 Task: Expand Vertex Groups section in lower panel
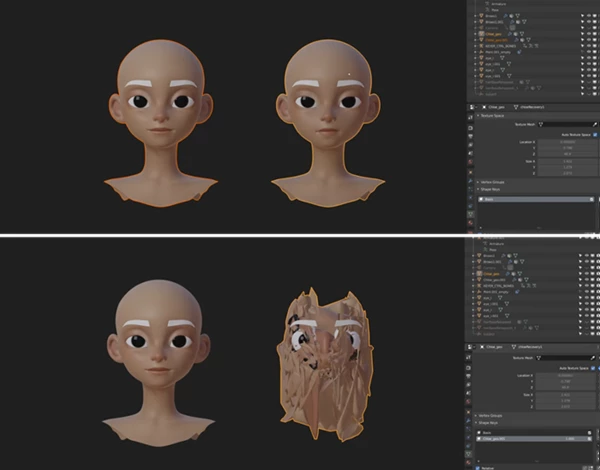pos(490,416)
